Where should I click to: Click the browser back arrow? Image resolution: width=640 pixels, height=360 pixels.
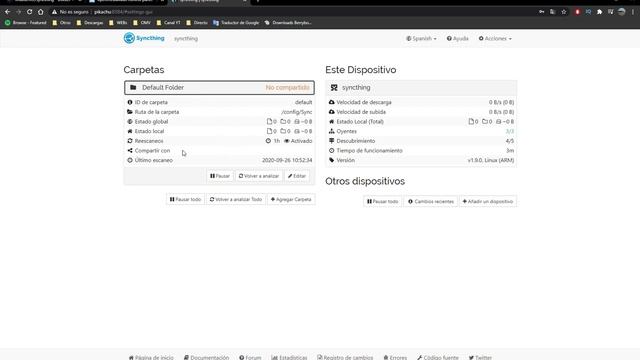pos(7,12)
